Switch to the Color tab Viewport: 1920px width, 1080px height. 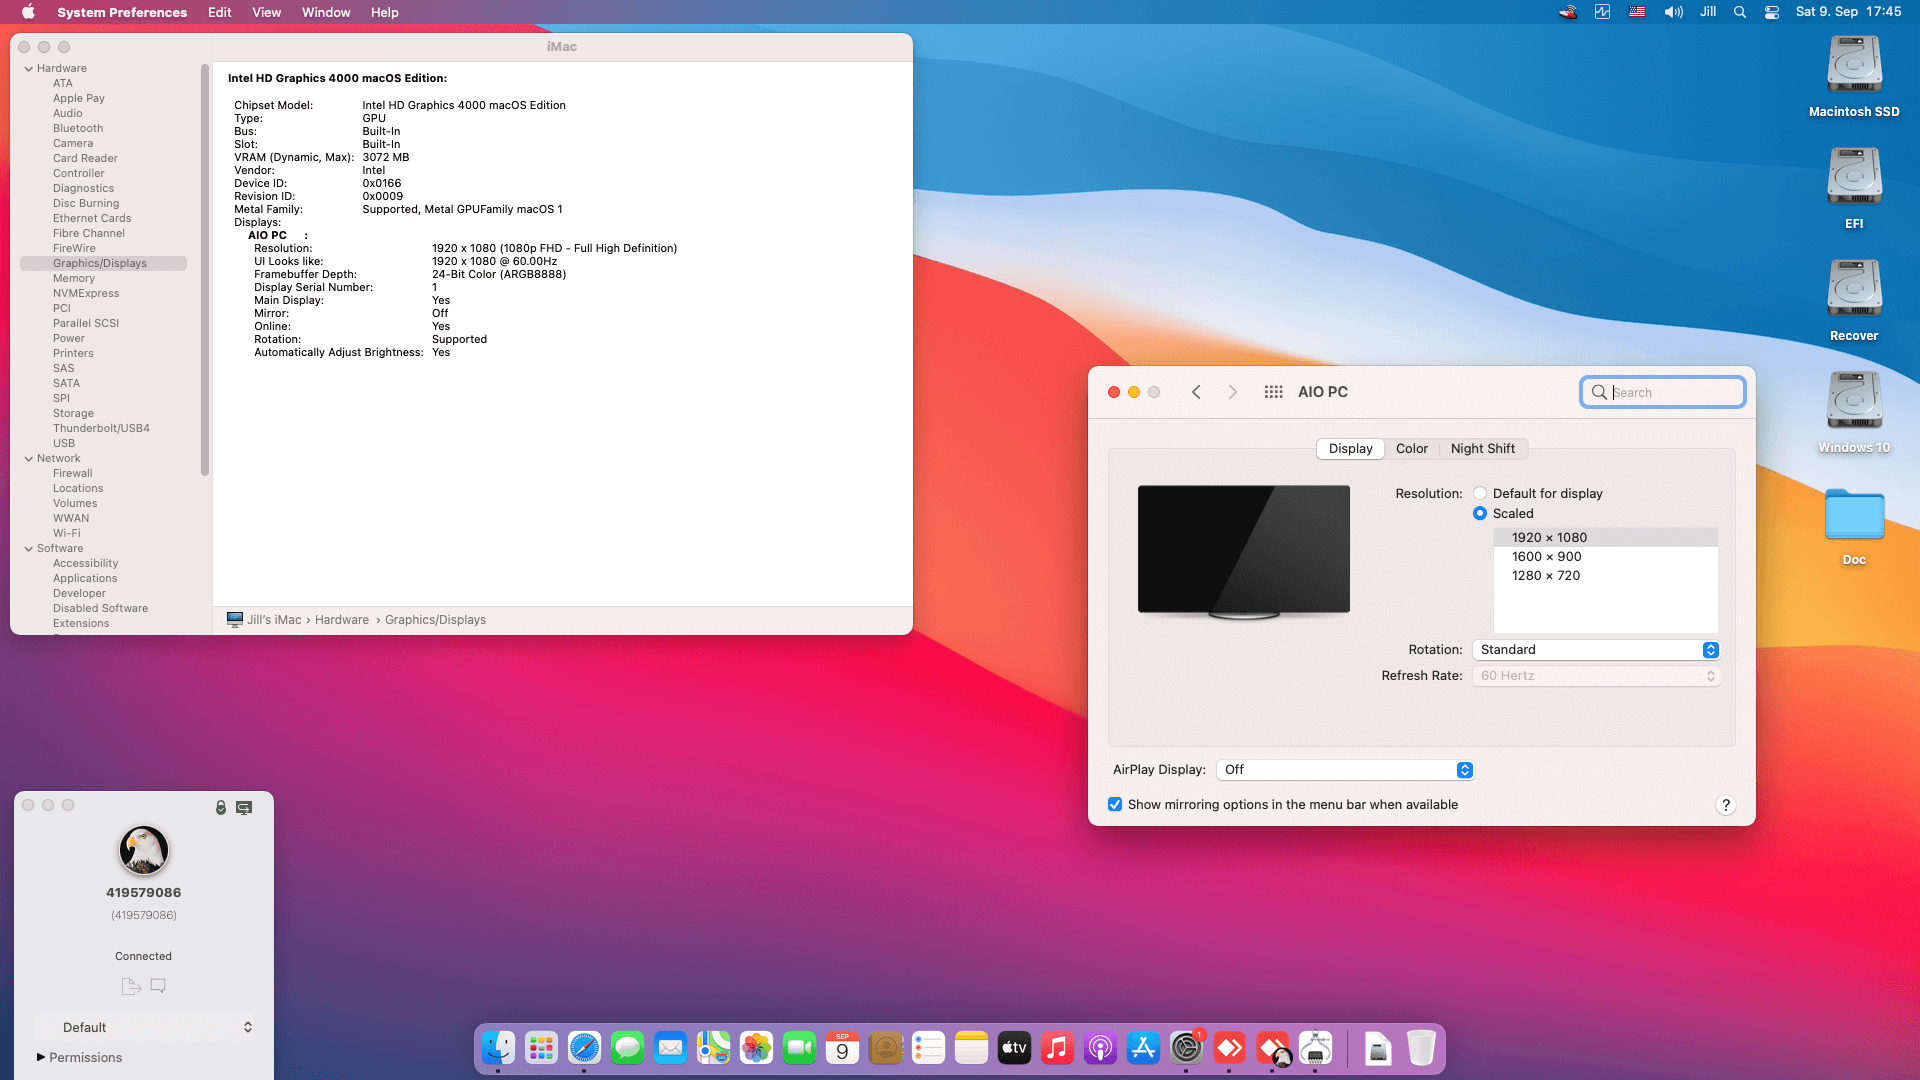1411,448
